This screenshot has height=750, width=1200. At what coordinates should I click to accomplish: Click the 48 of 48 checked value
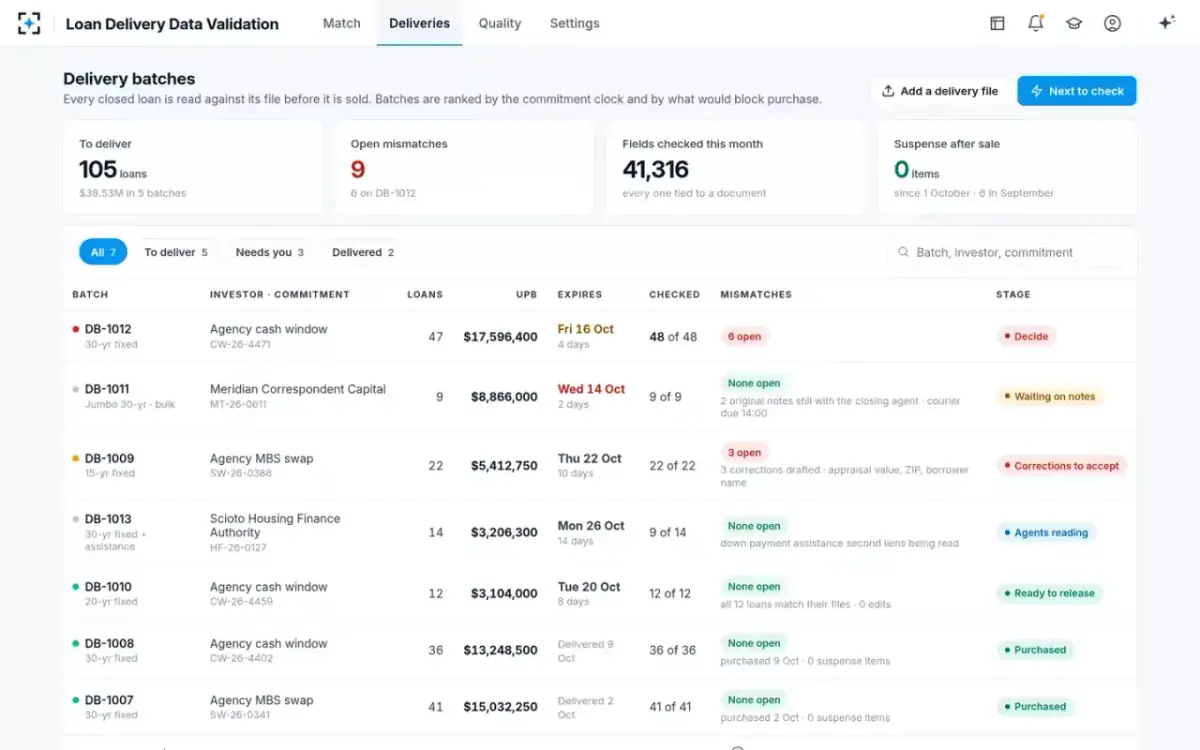pyautogui.click(x=673, y=337)
